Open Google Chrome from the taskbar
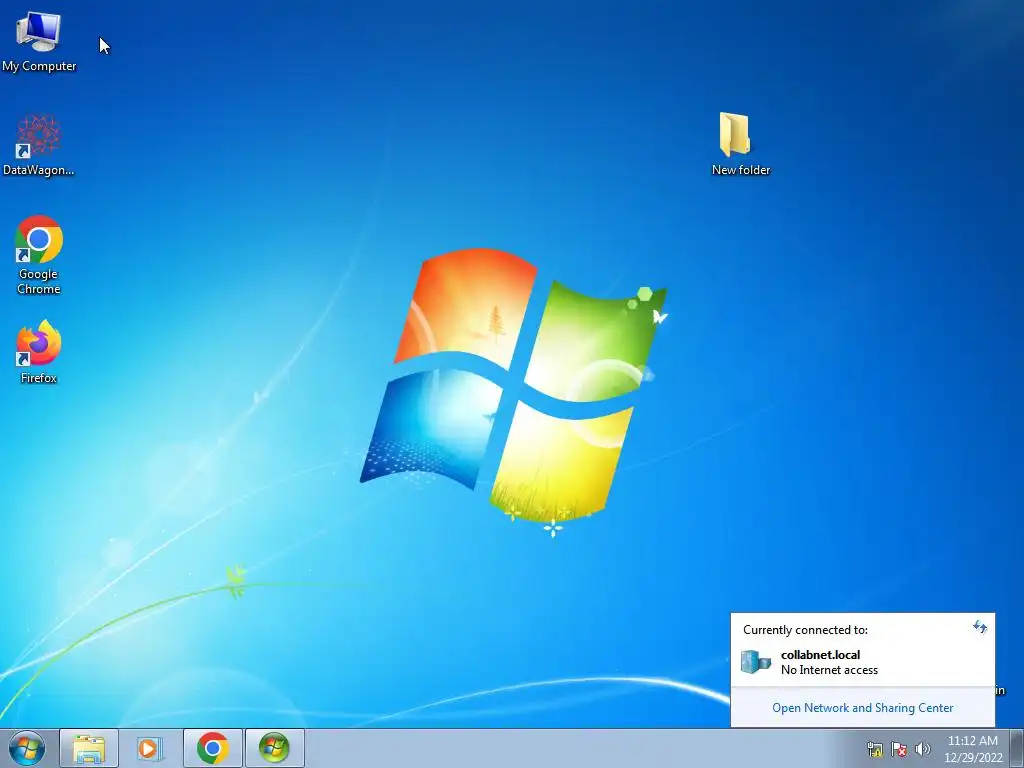1024x768 pixels. coord(212,748)
